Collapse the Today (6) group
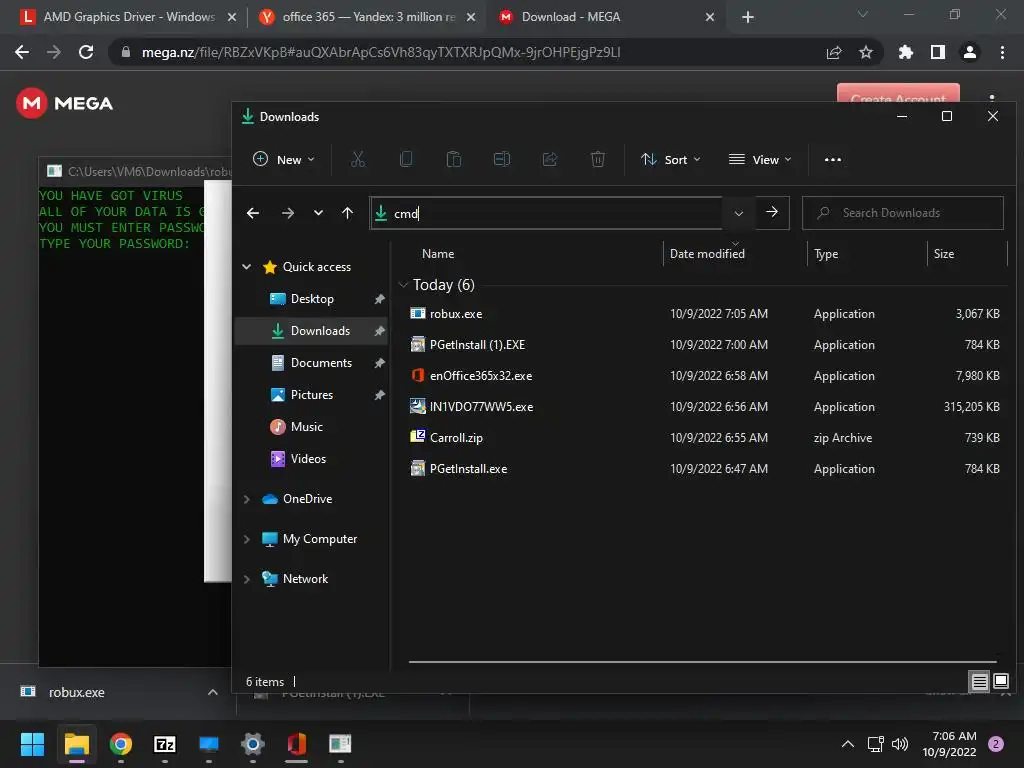The height and width of the screenshot is (768, 1024). pos(404,285)
